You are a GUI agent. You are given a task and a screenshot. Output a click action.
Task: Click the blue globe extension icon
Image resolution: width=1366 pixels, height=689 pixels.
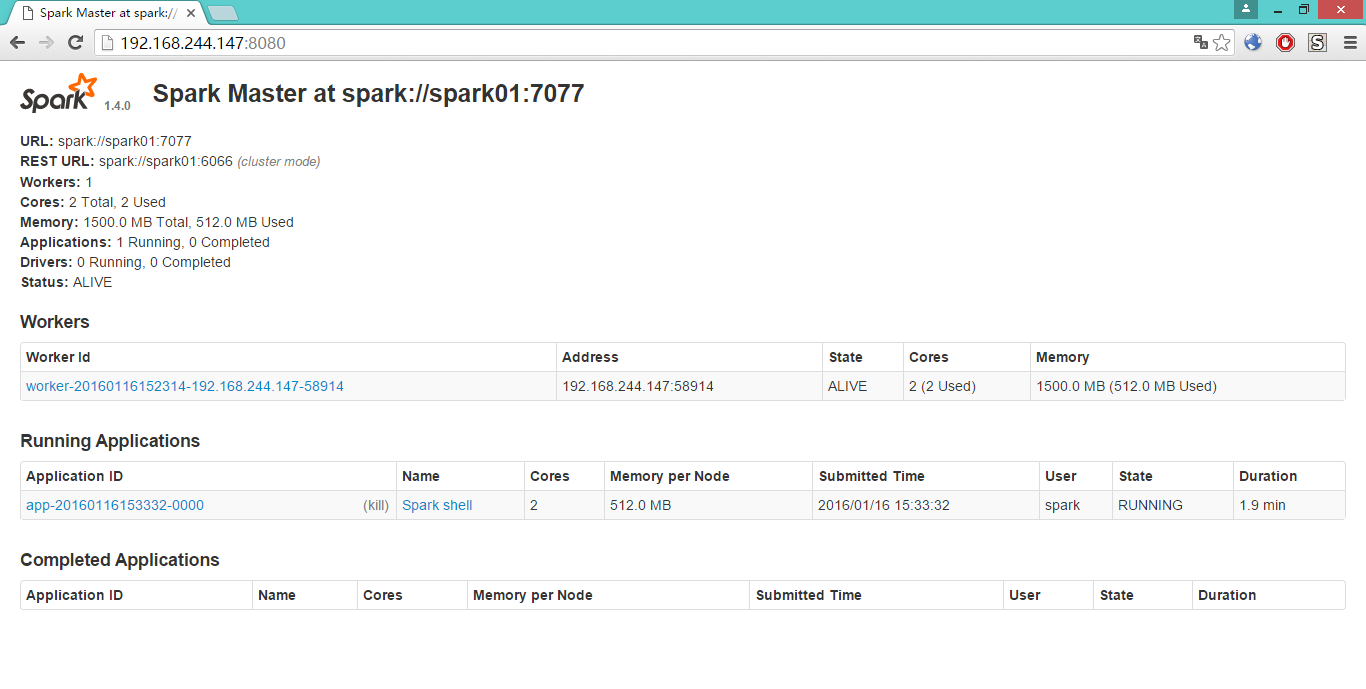[1253, 43]
